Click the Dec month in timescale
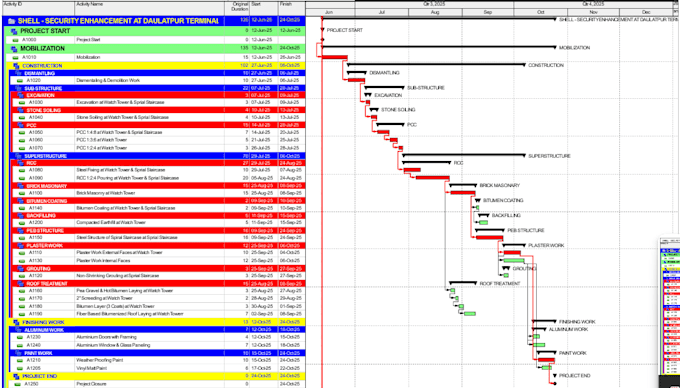Viewport: 680px width, 388px height. coord(646,13)
